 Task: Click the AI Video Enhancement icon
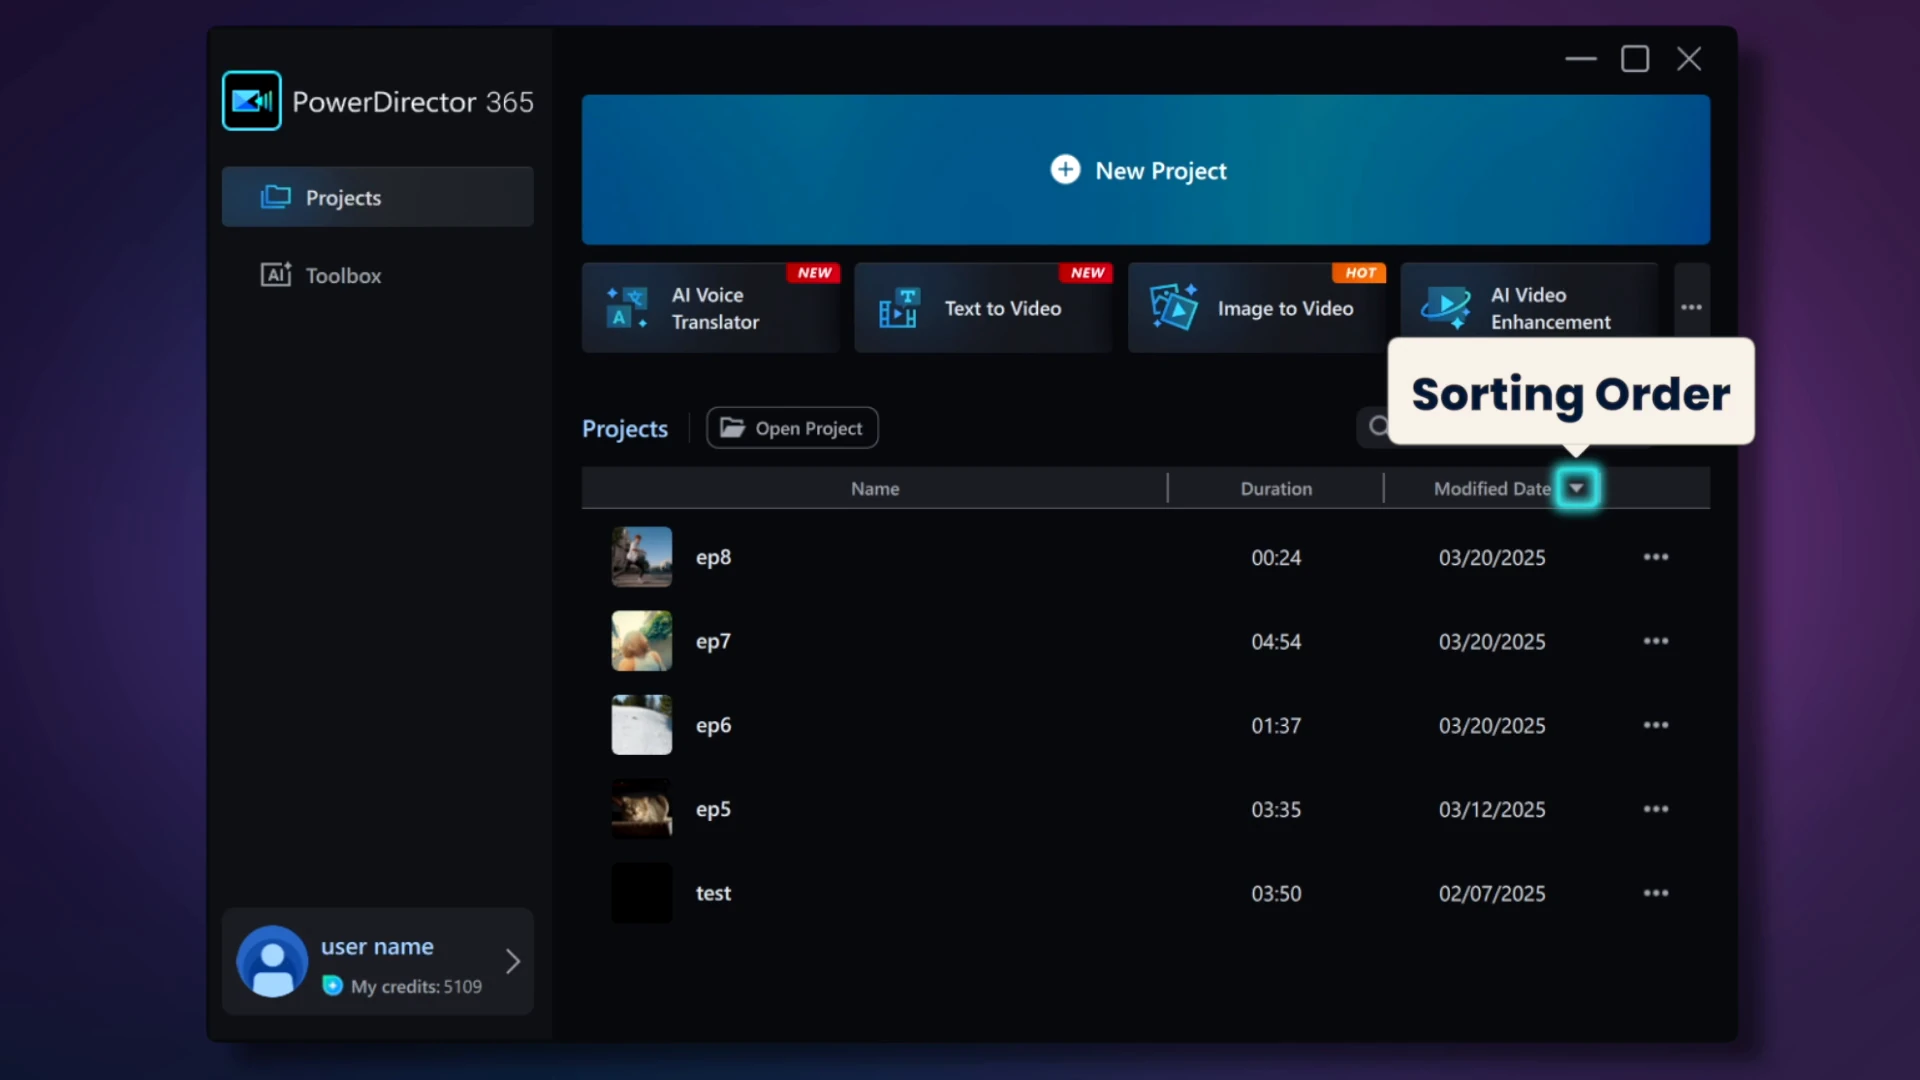coord(1446,308)
